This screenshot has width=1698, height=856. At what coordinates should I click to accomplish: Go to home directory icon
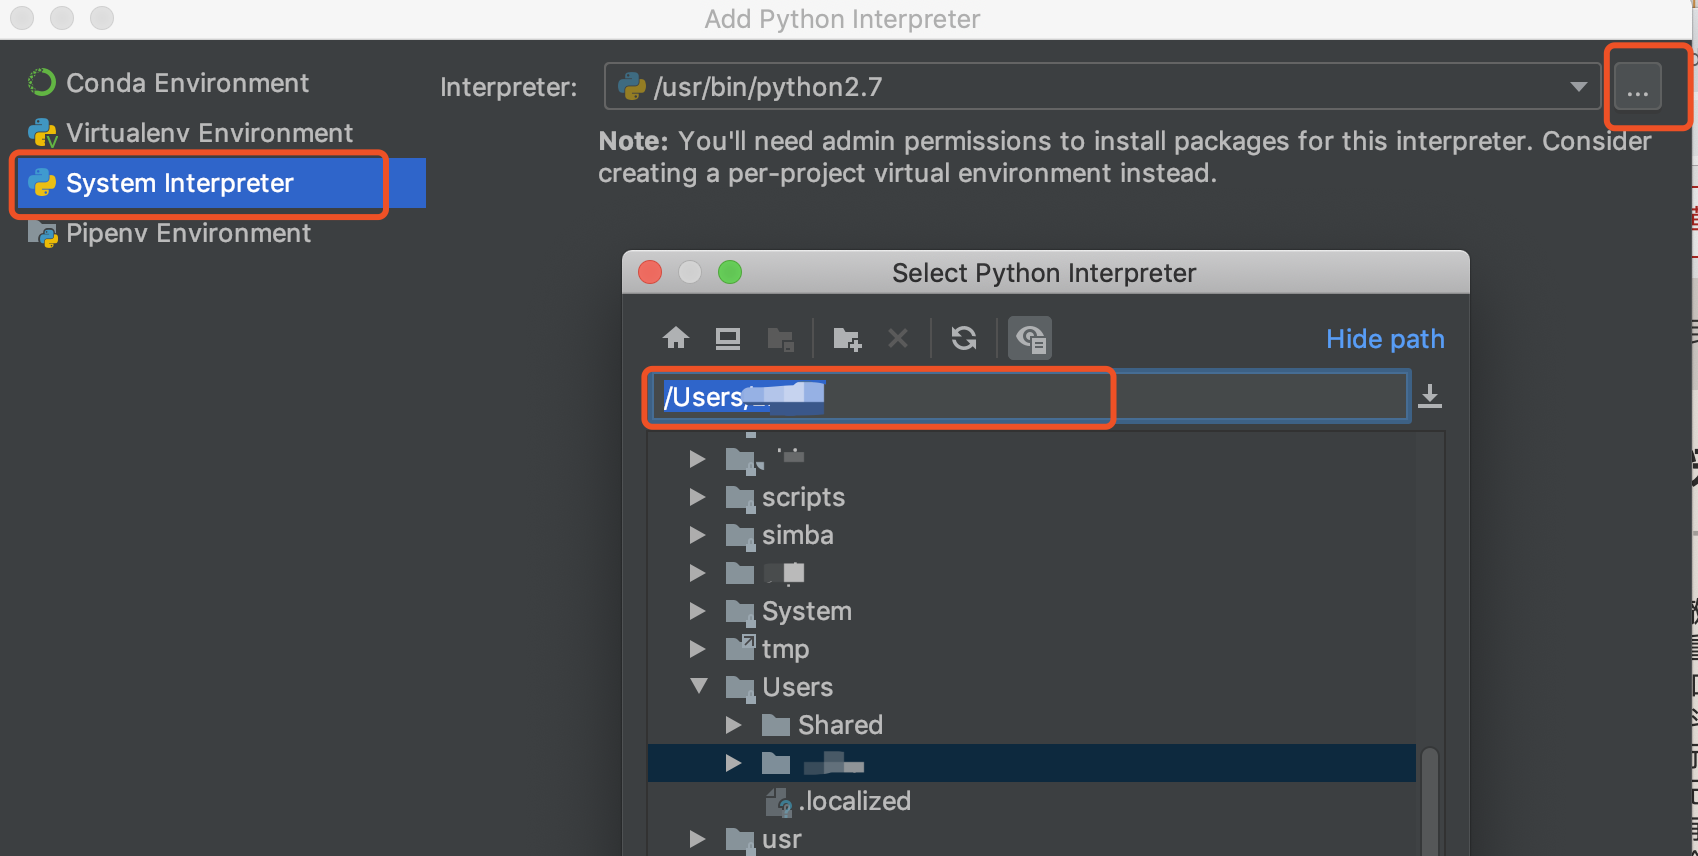(676, 338)
